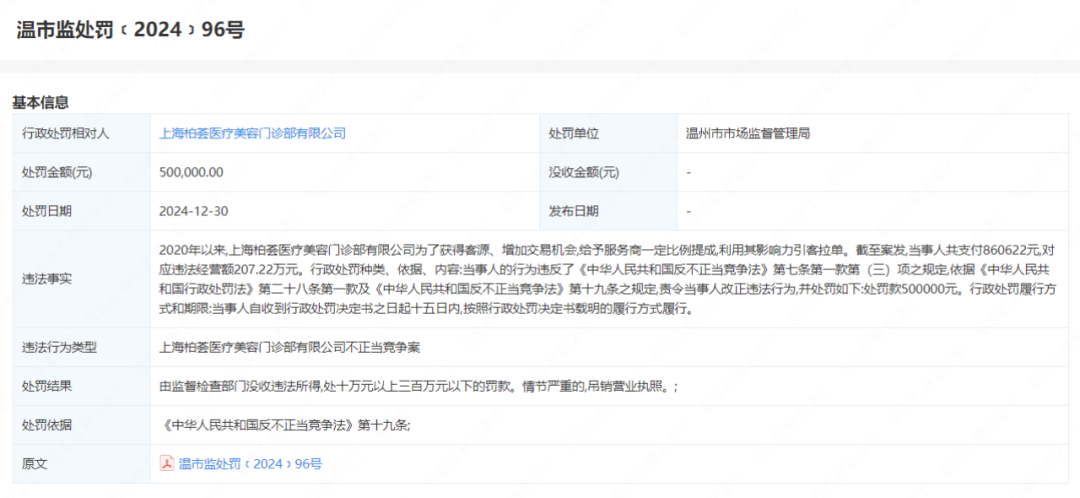Select the page title 温市监处罚〔2024〕96号
The image size is (1080, 498).
click(131, 30)
